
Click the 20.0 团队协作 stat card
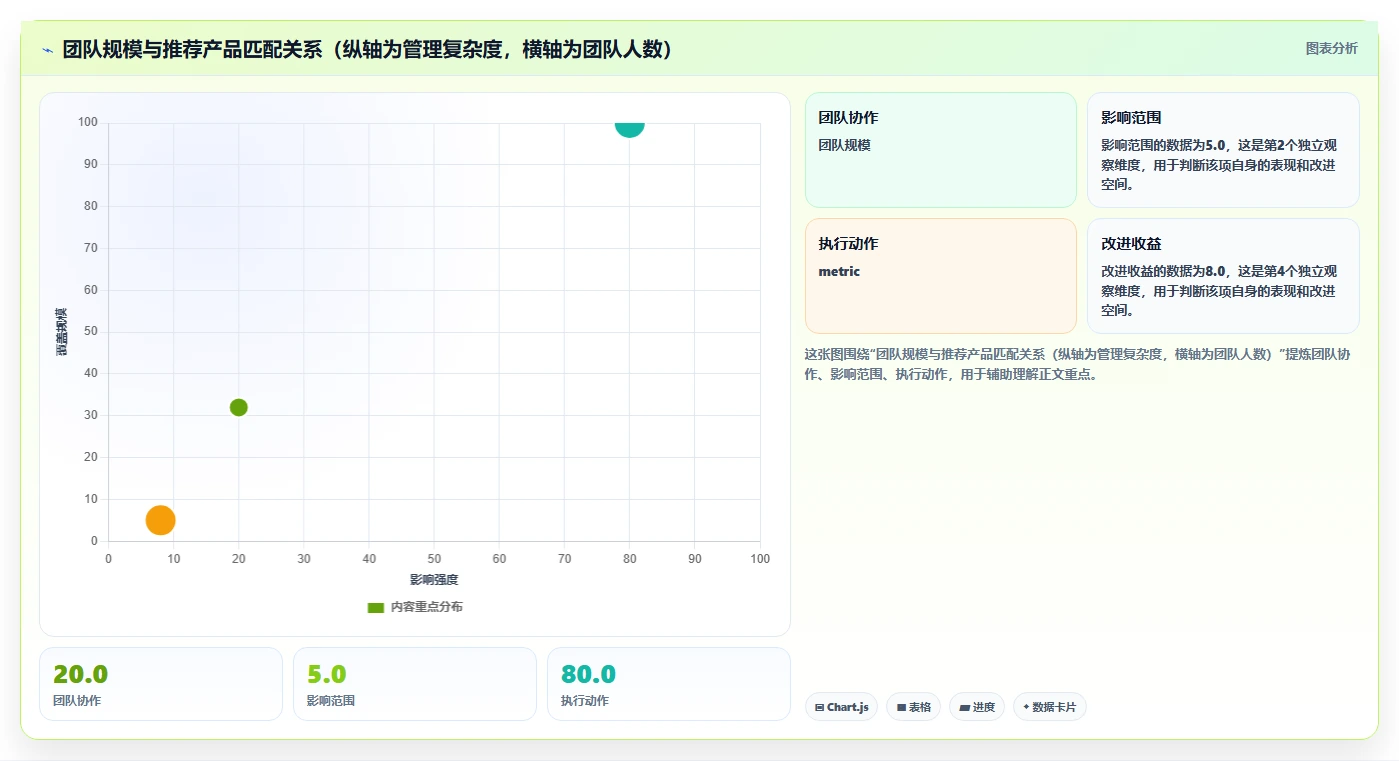click(x=161, y=684)
